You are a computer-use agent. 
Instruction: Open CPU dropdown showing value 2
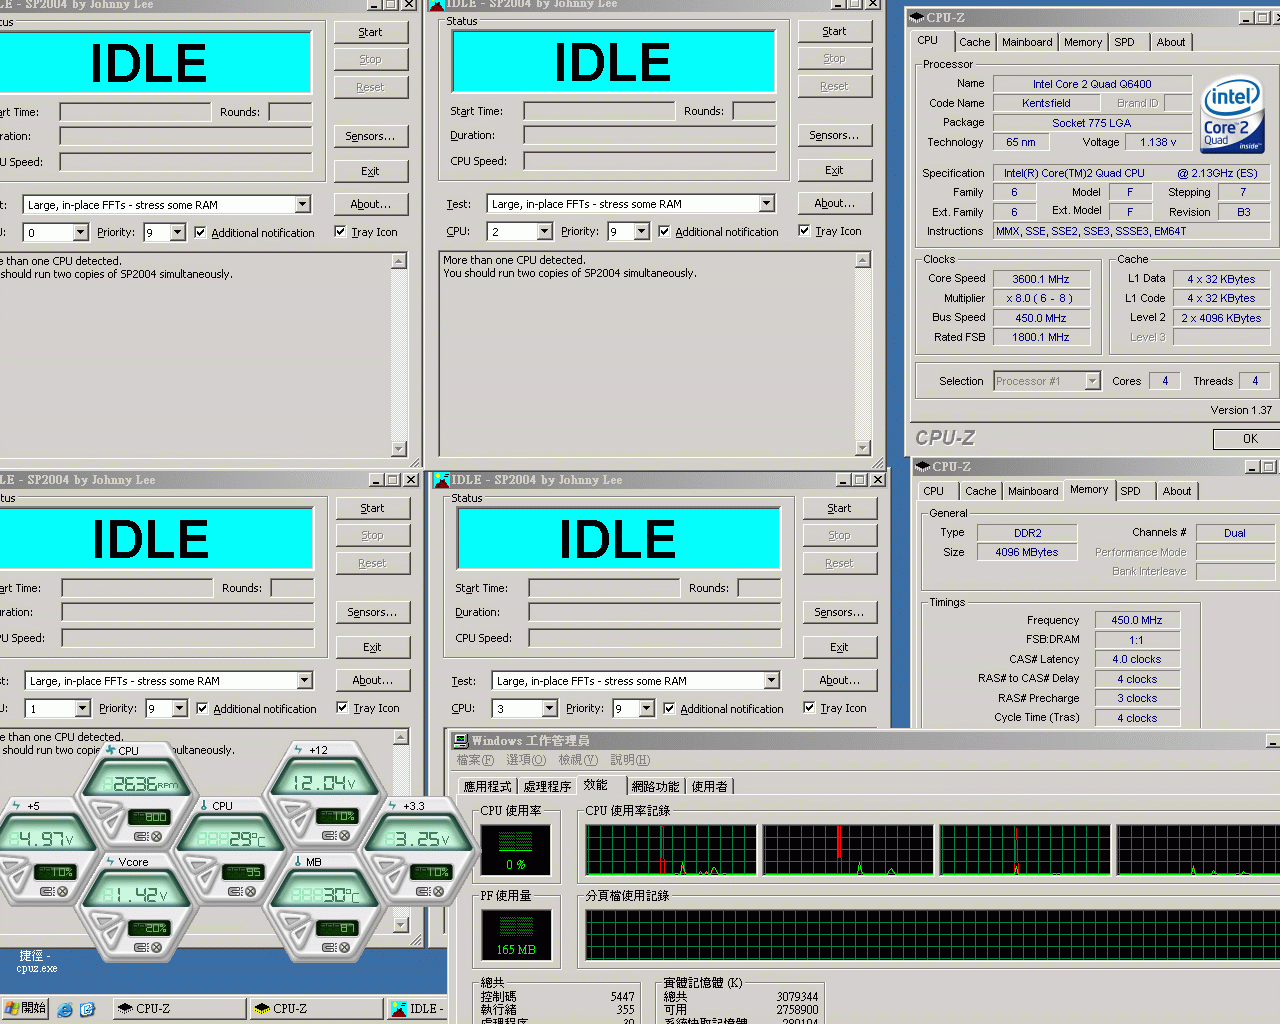coord(544,232)
